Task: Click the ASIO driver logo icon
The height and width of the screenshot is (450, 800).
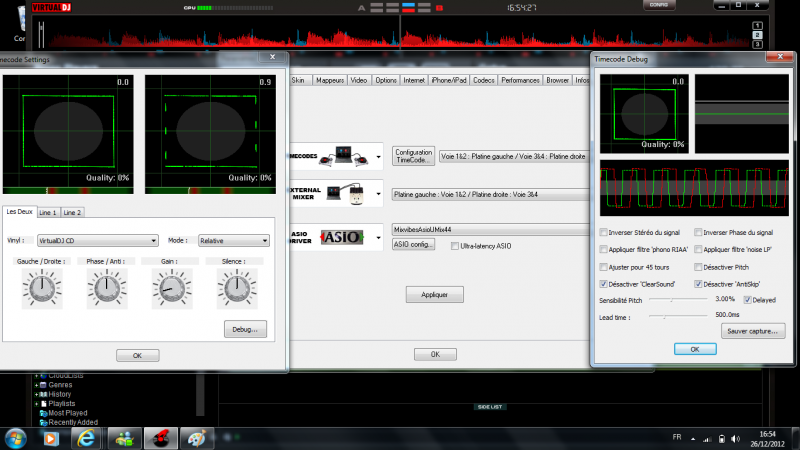Action: click(x=343, y=238)
